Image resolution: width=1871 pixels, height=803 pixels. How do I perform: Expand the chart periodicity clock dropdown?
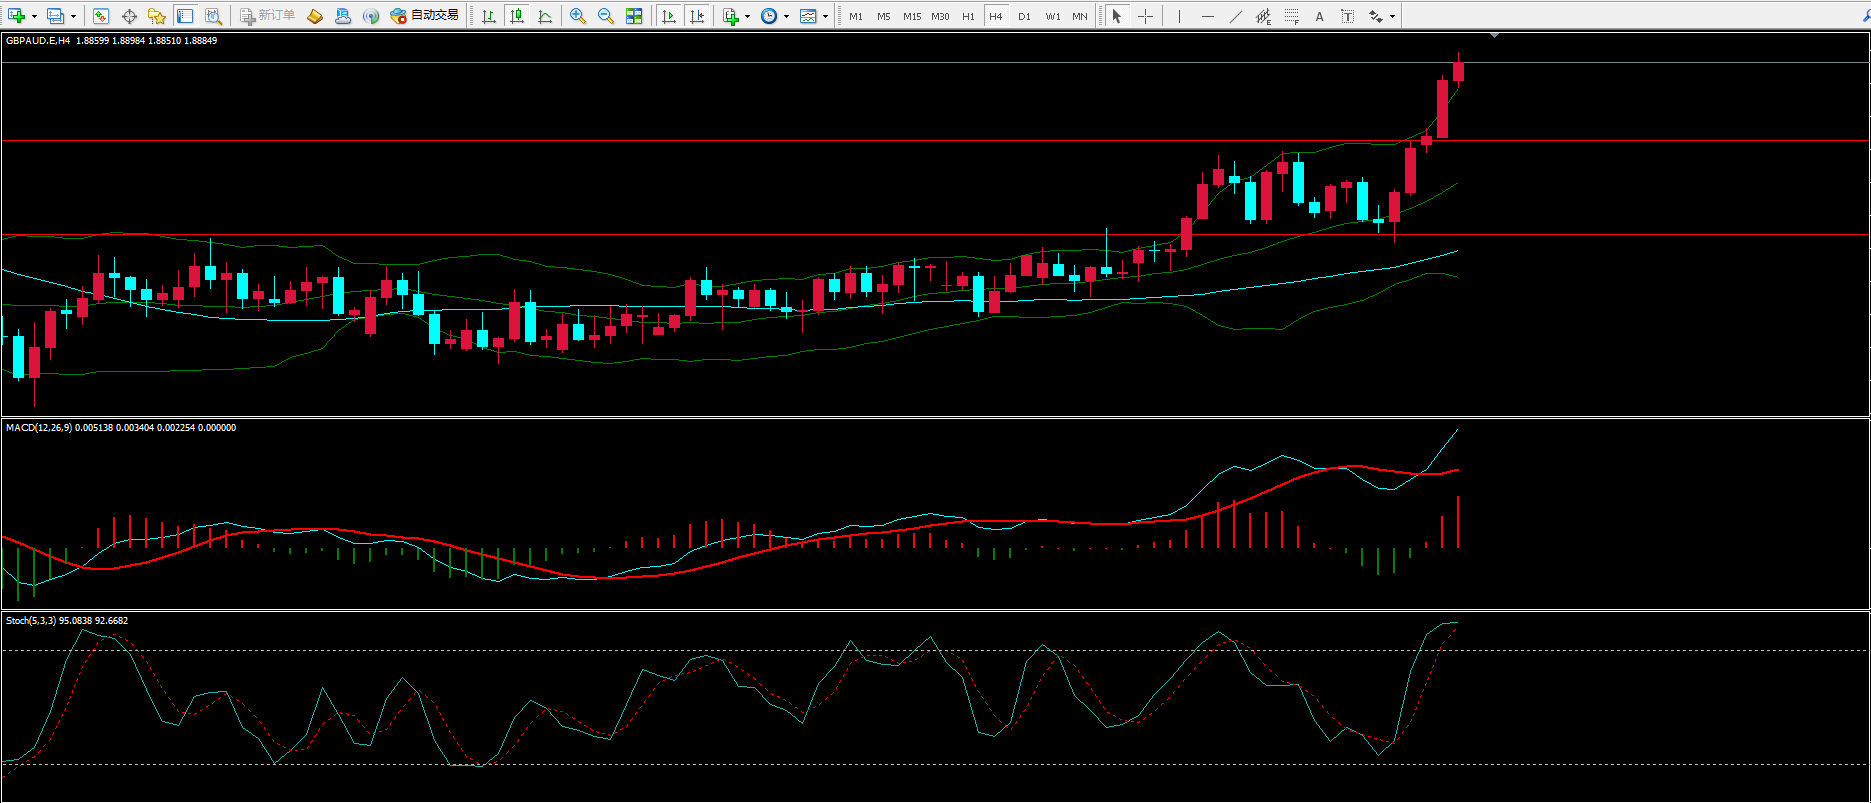pyautogui.click(x=786, y=16)
